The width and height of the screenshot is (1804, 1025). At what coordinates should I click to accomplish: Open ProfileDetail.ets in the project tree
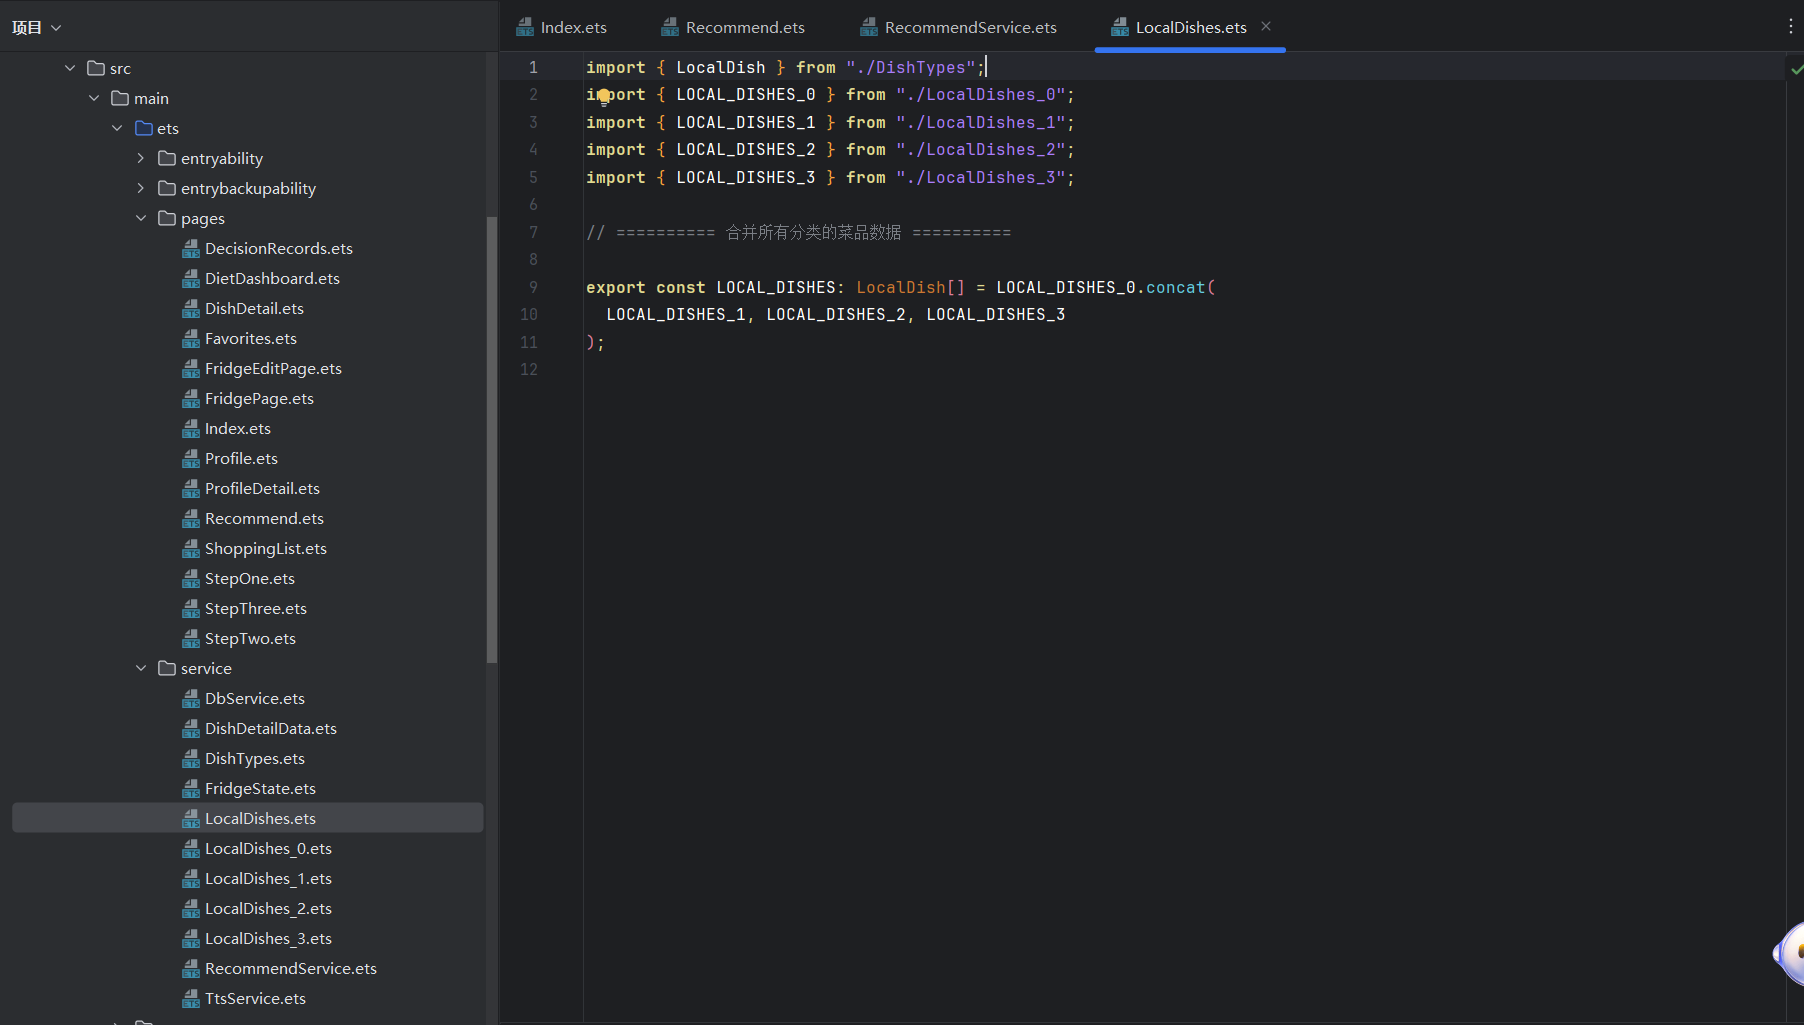[x=262, y=488]
